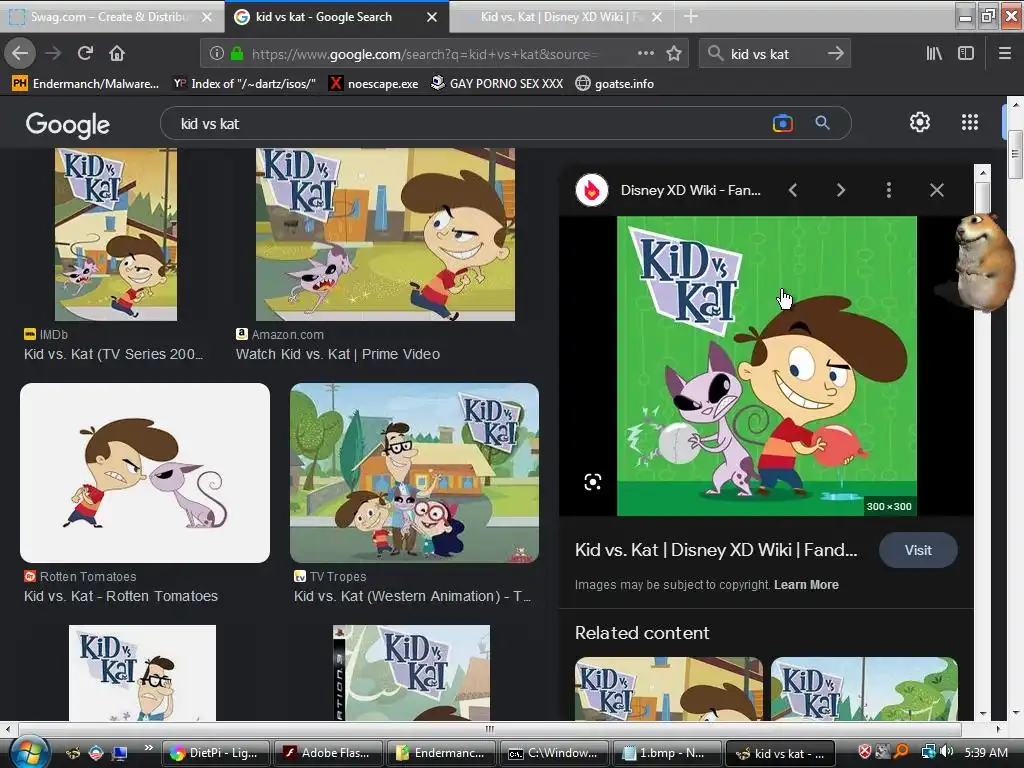Click the scroll down arrow of preview panel
The height and width of the screenshot is (768, 1024).
[x=982, y=714]
